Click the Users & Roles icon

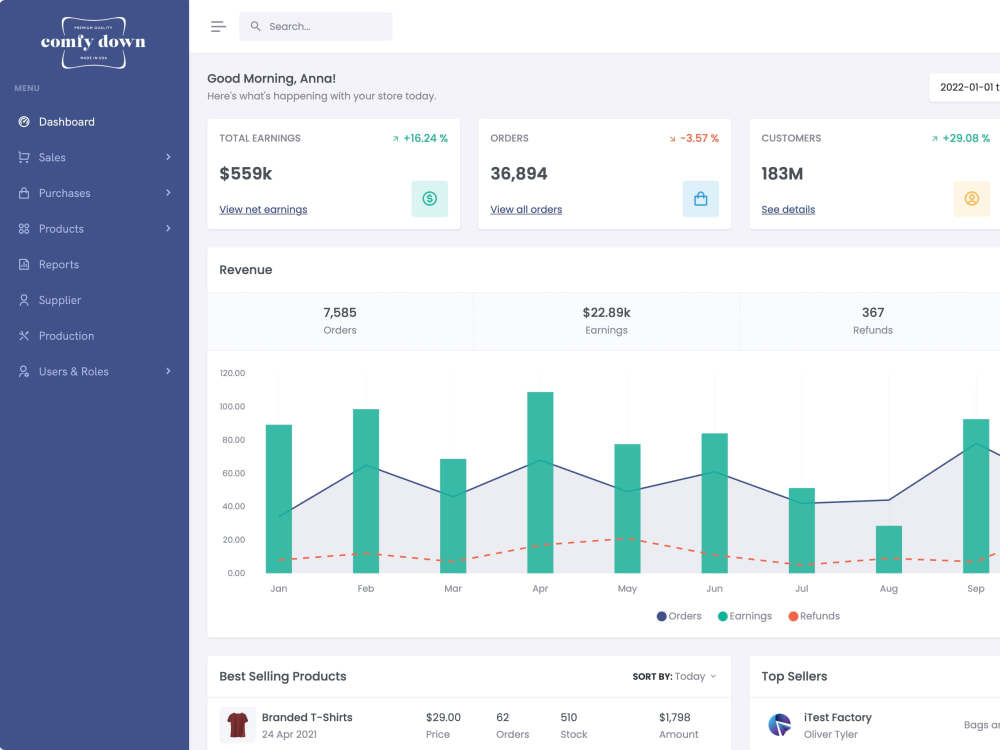click(24, 371)
